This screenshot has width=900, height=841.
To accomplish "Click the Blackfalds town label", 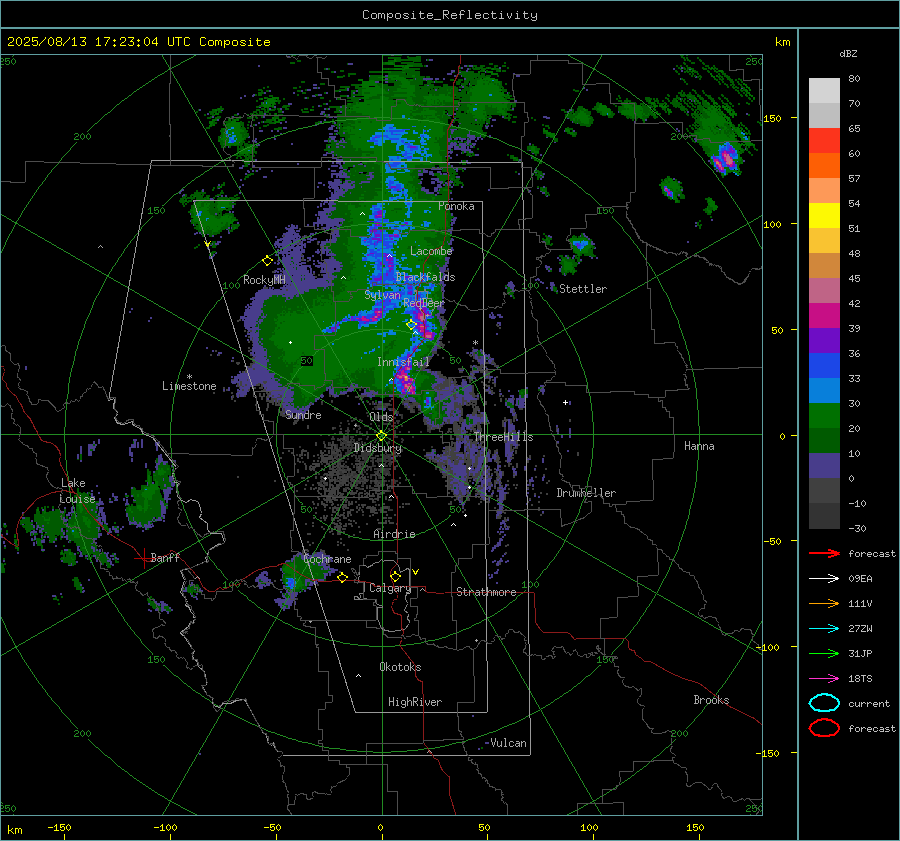I will (425, 277).
